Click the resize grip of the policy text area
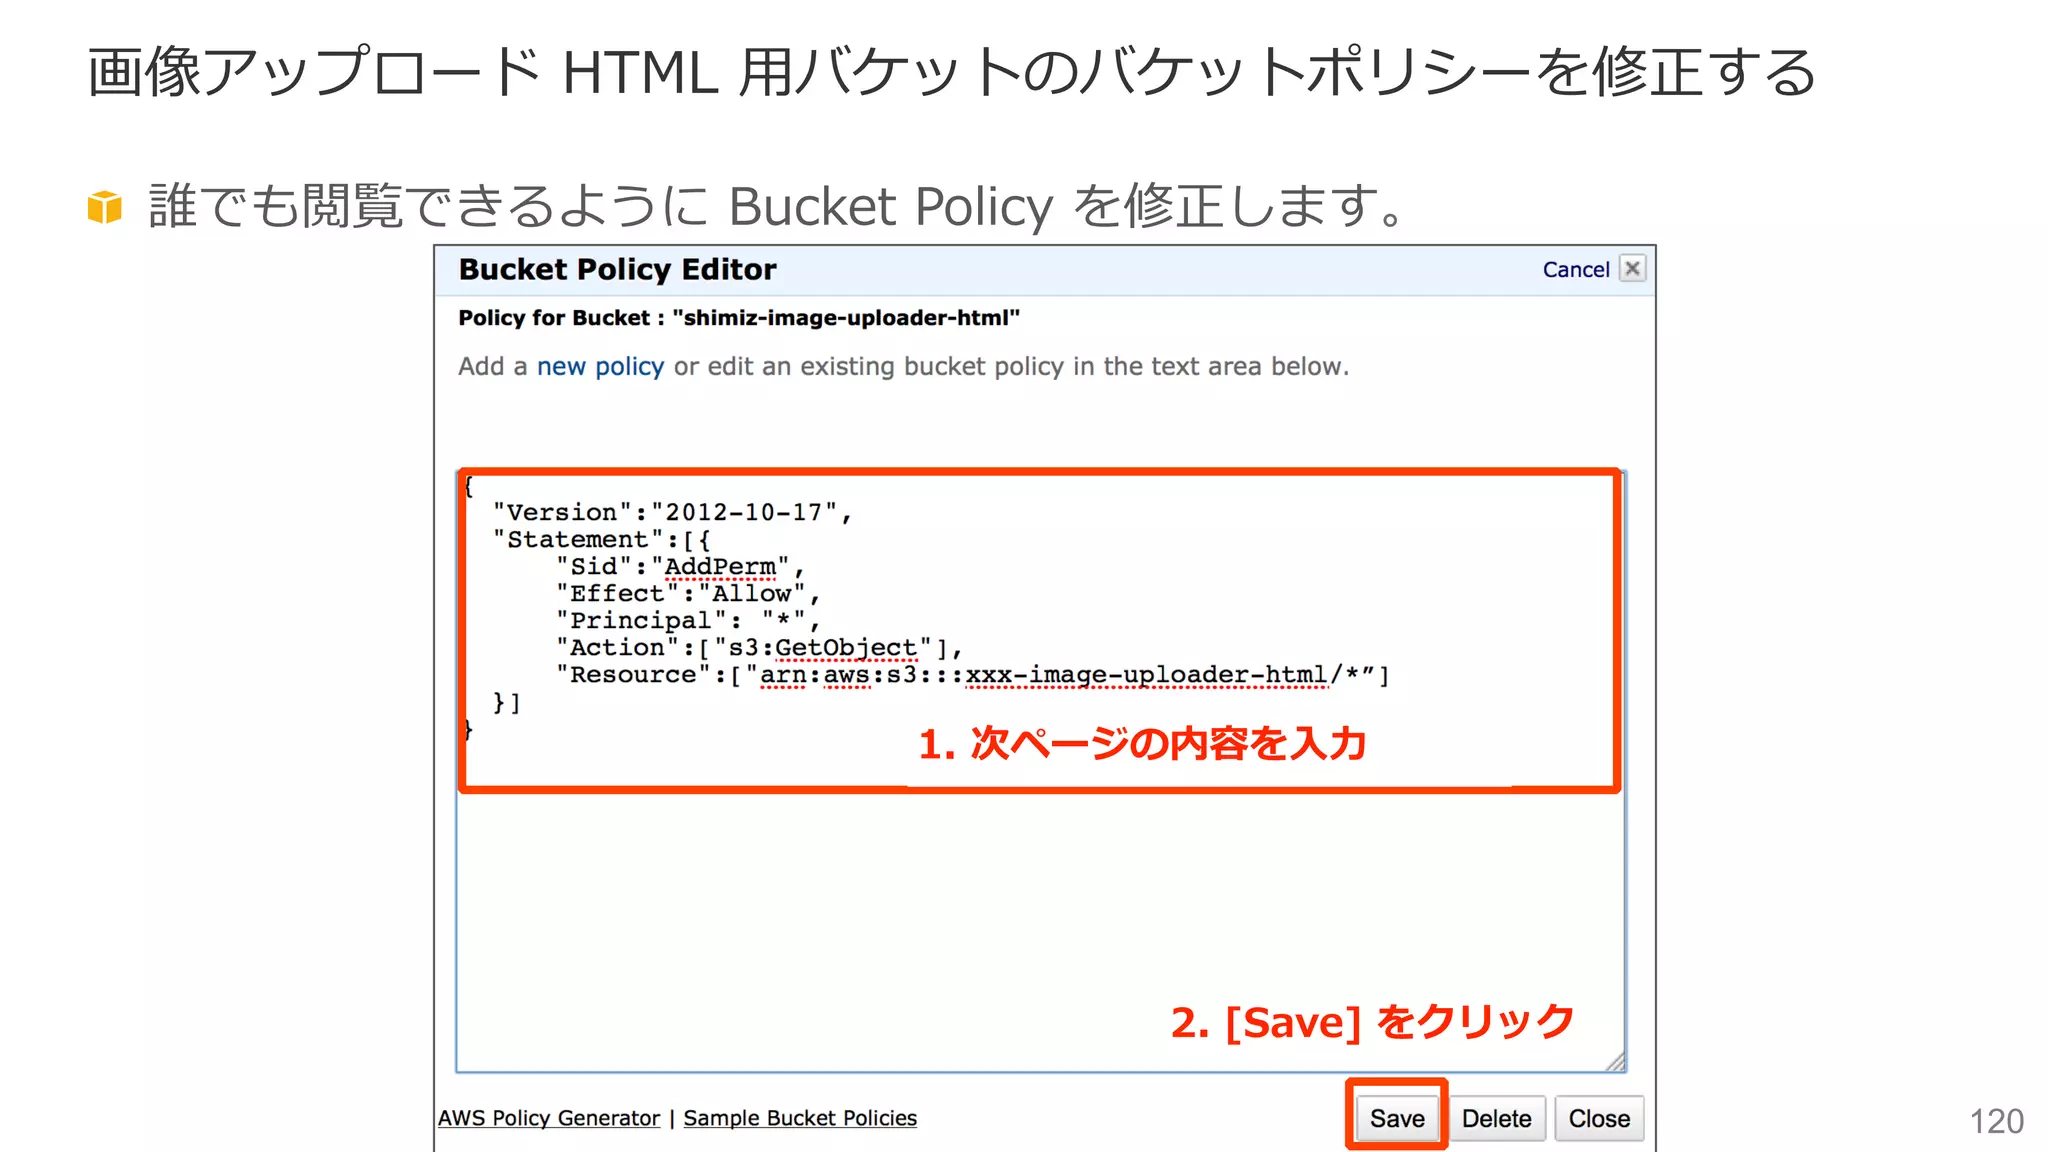The width and height of the screenshot is (2048, 1152). [x=1615, y=1062]
